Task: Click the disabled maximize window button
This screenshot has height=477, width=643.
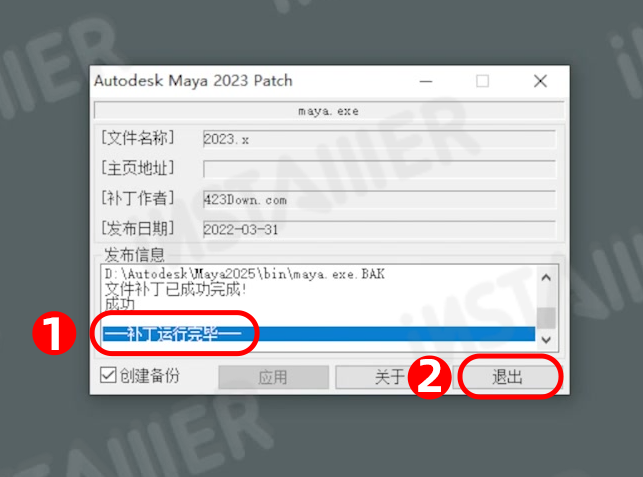Action: click(483, 81)
